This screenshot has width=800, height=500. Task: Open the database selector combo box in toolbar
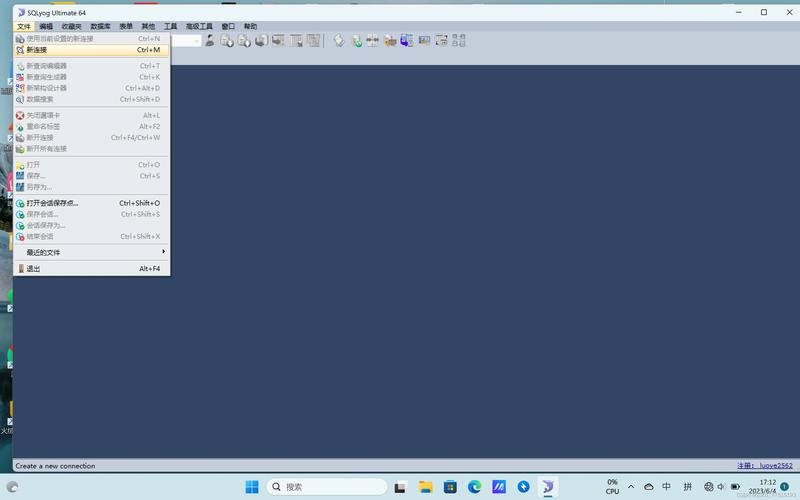click(x=186, y=41)
